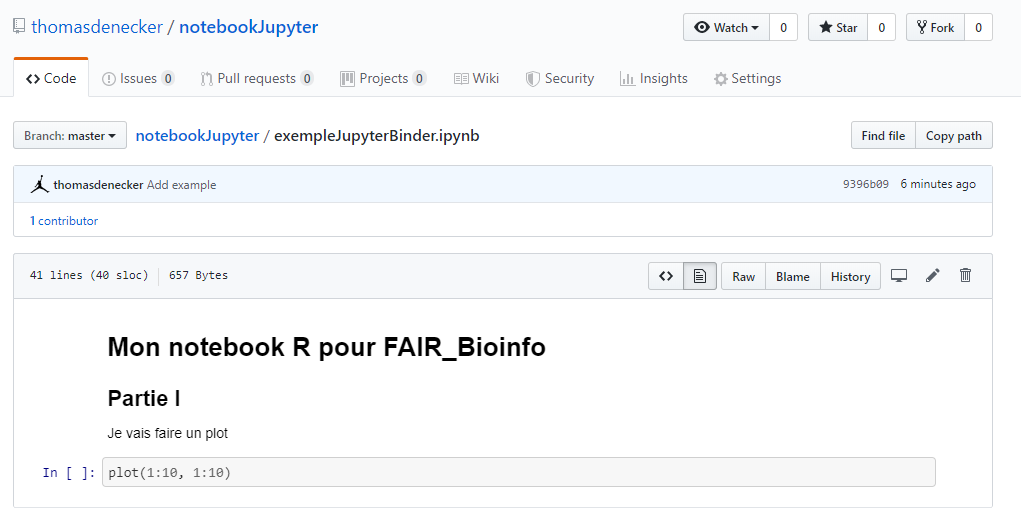Display the rendered blob view icon

[x=700, y=276]
